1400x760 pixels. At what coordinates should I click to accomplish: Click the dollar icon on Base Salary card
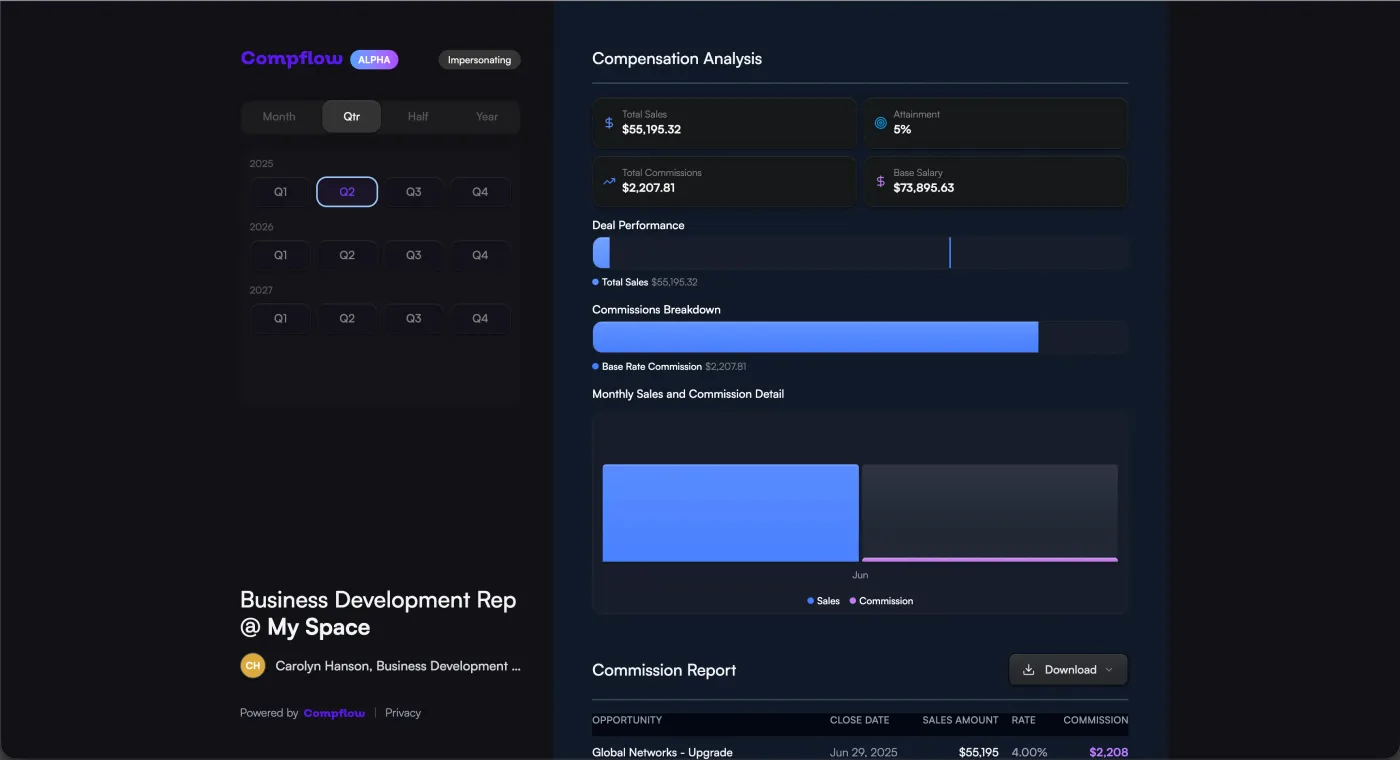(x=881, y=181)
